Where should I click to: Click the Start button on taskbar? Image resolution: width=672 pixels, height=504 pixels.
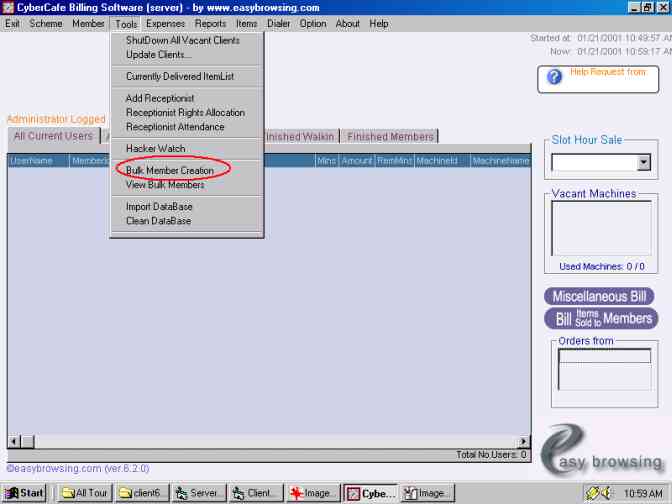tap(24, 493)
